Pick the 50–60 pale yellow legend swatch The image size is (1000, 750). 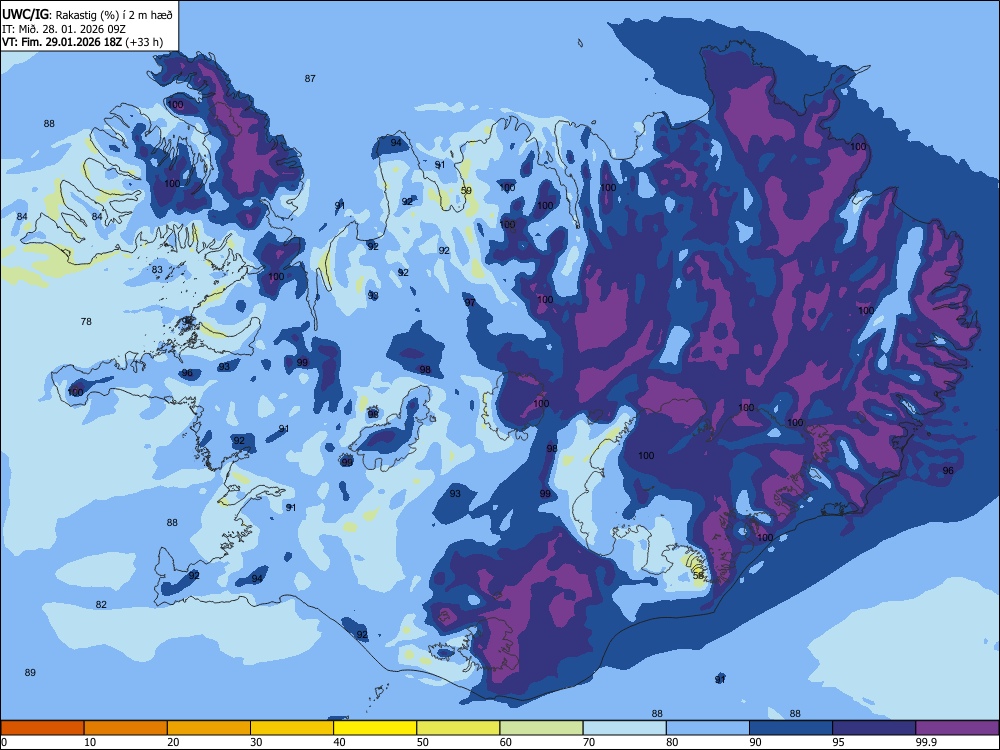point(458,728)
